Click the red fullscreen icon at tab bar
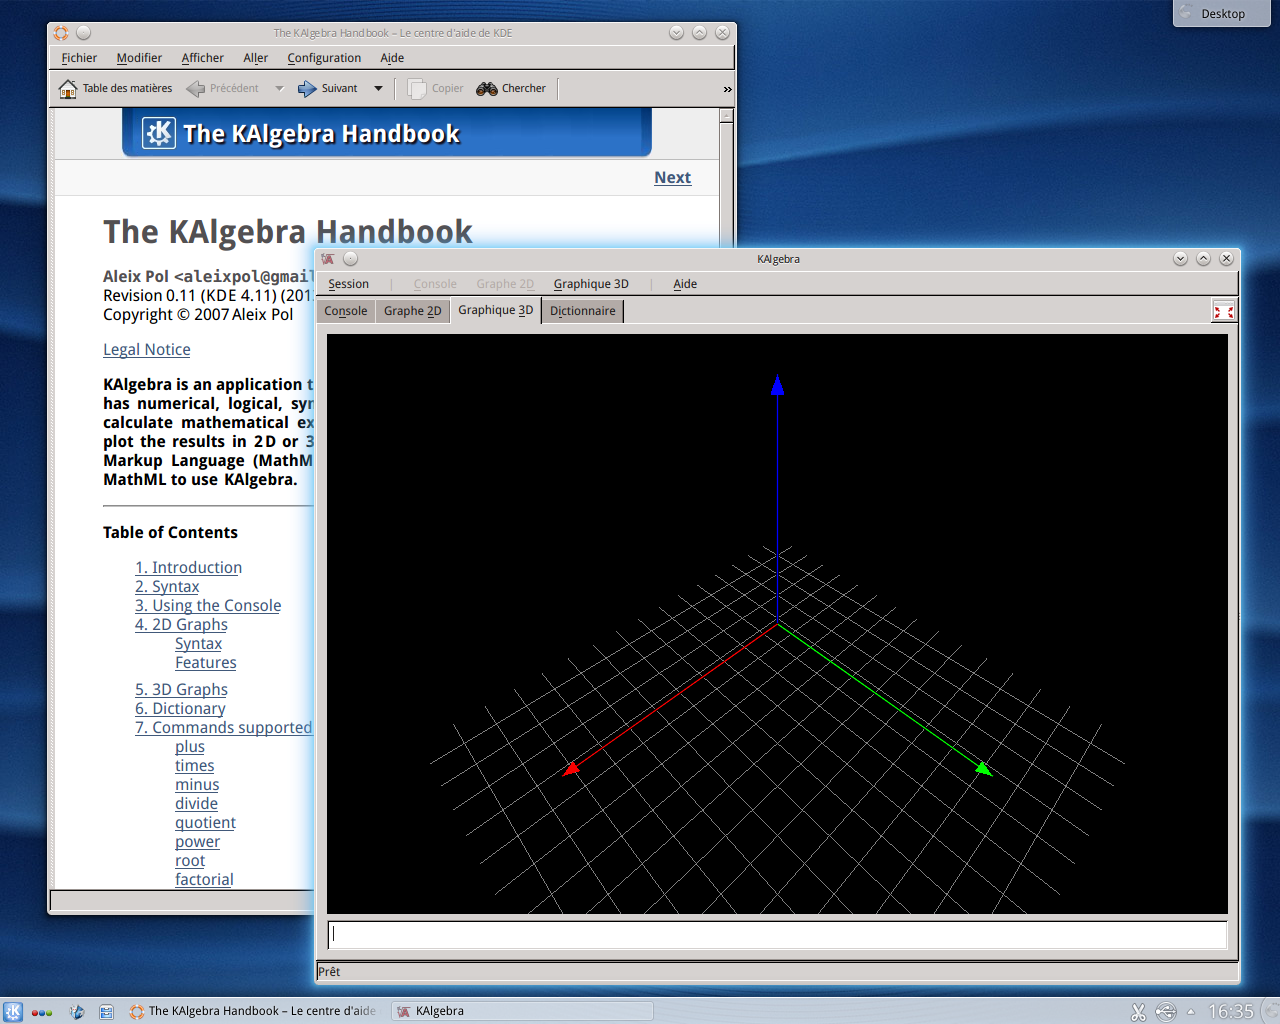 pyautogui.click(x=1223, y=311)
